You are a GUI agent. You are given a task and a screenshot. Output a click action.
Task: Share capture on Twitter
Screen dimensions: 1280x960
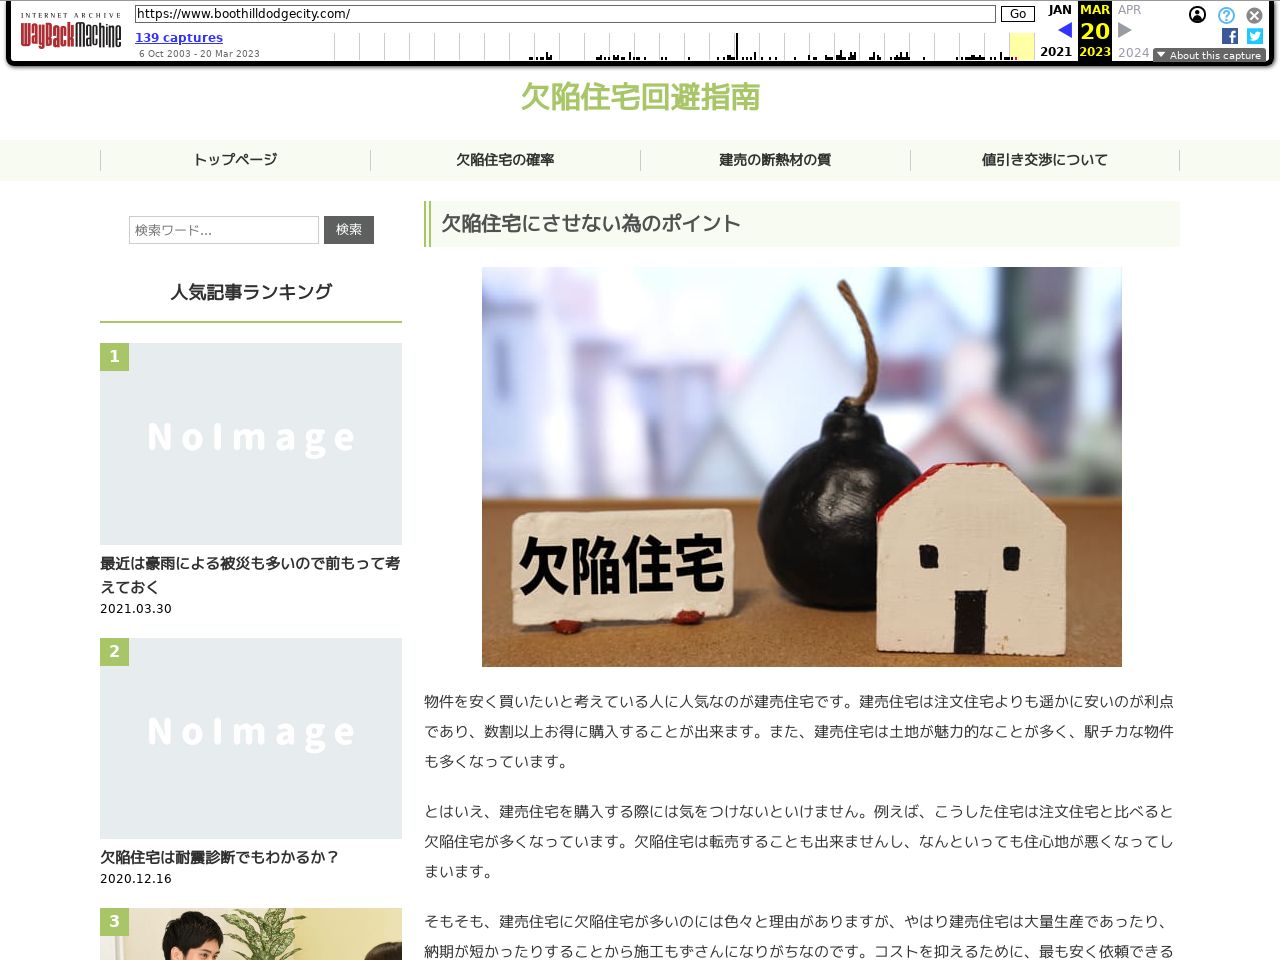coord(1255,36)
